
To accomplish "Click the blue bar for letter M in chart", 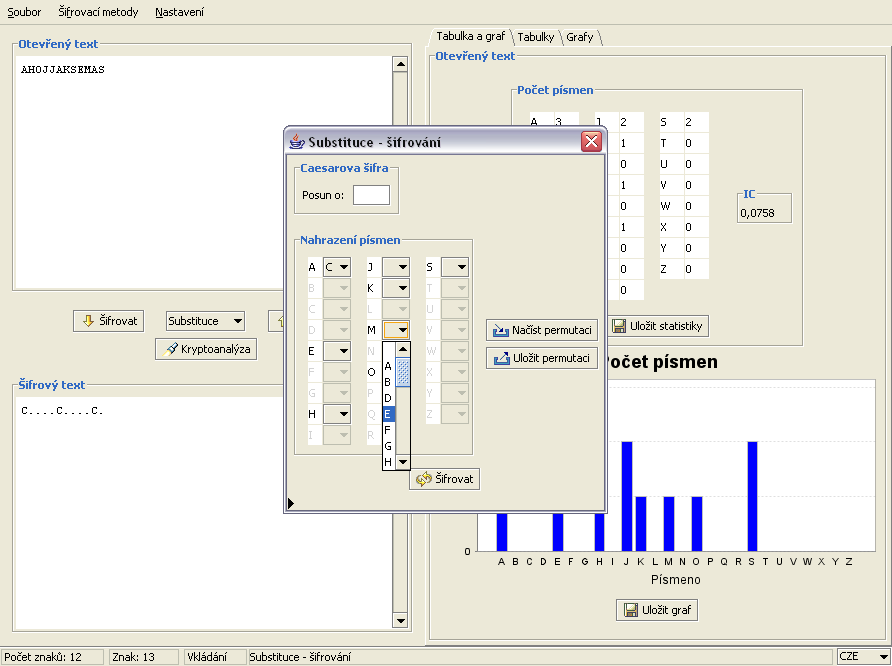I will coord(669,524).
